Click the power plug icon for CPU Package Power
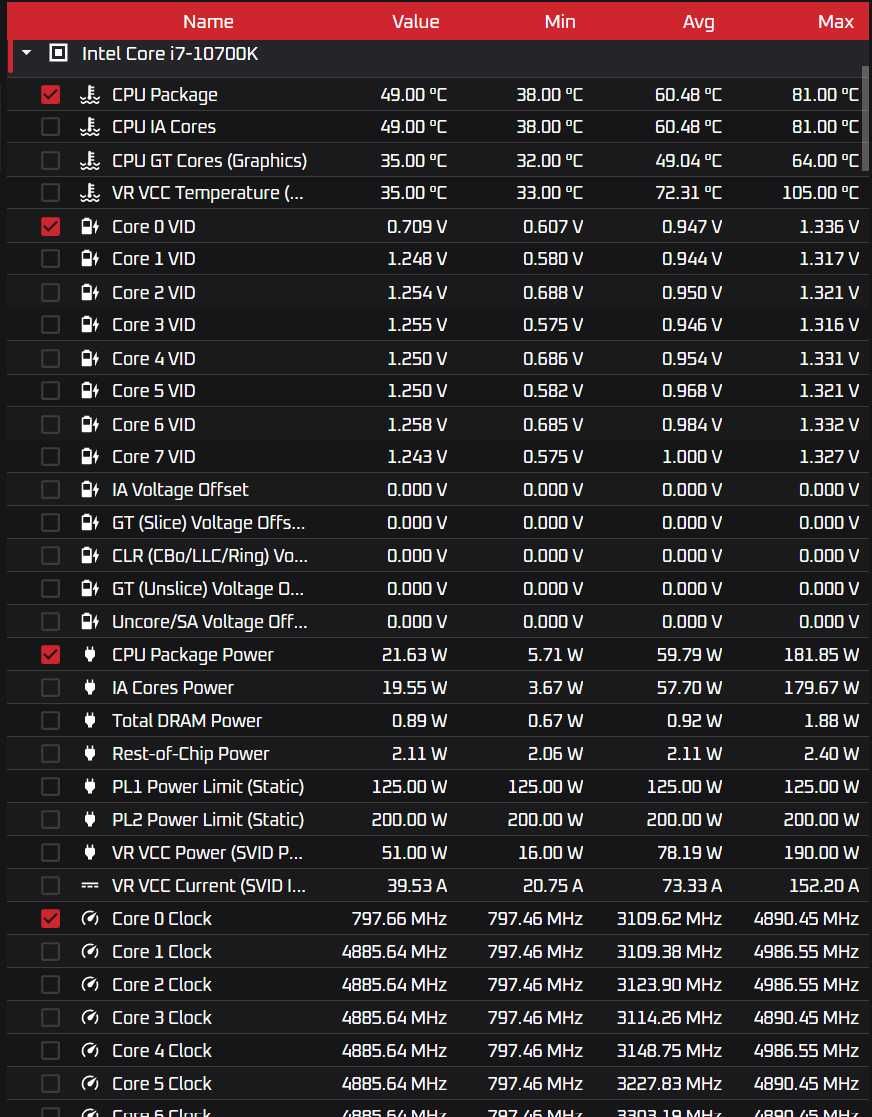Image resolution: width=872 pixels, height=1117 pixels. pos(90,655)
